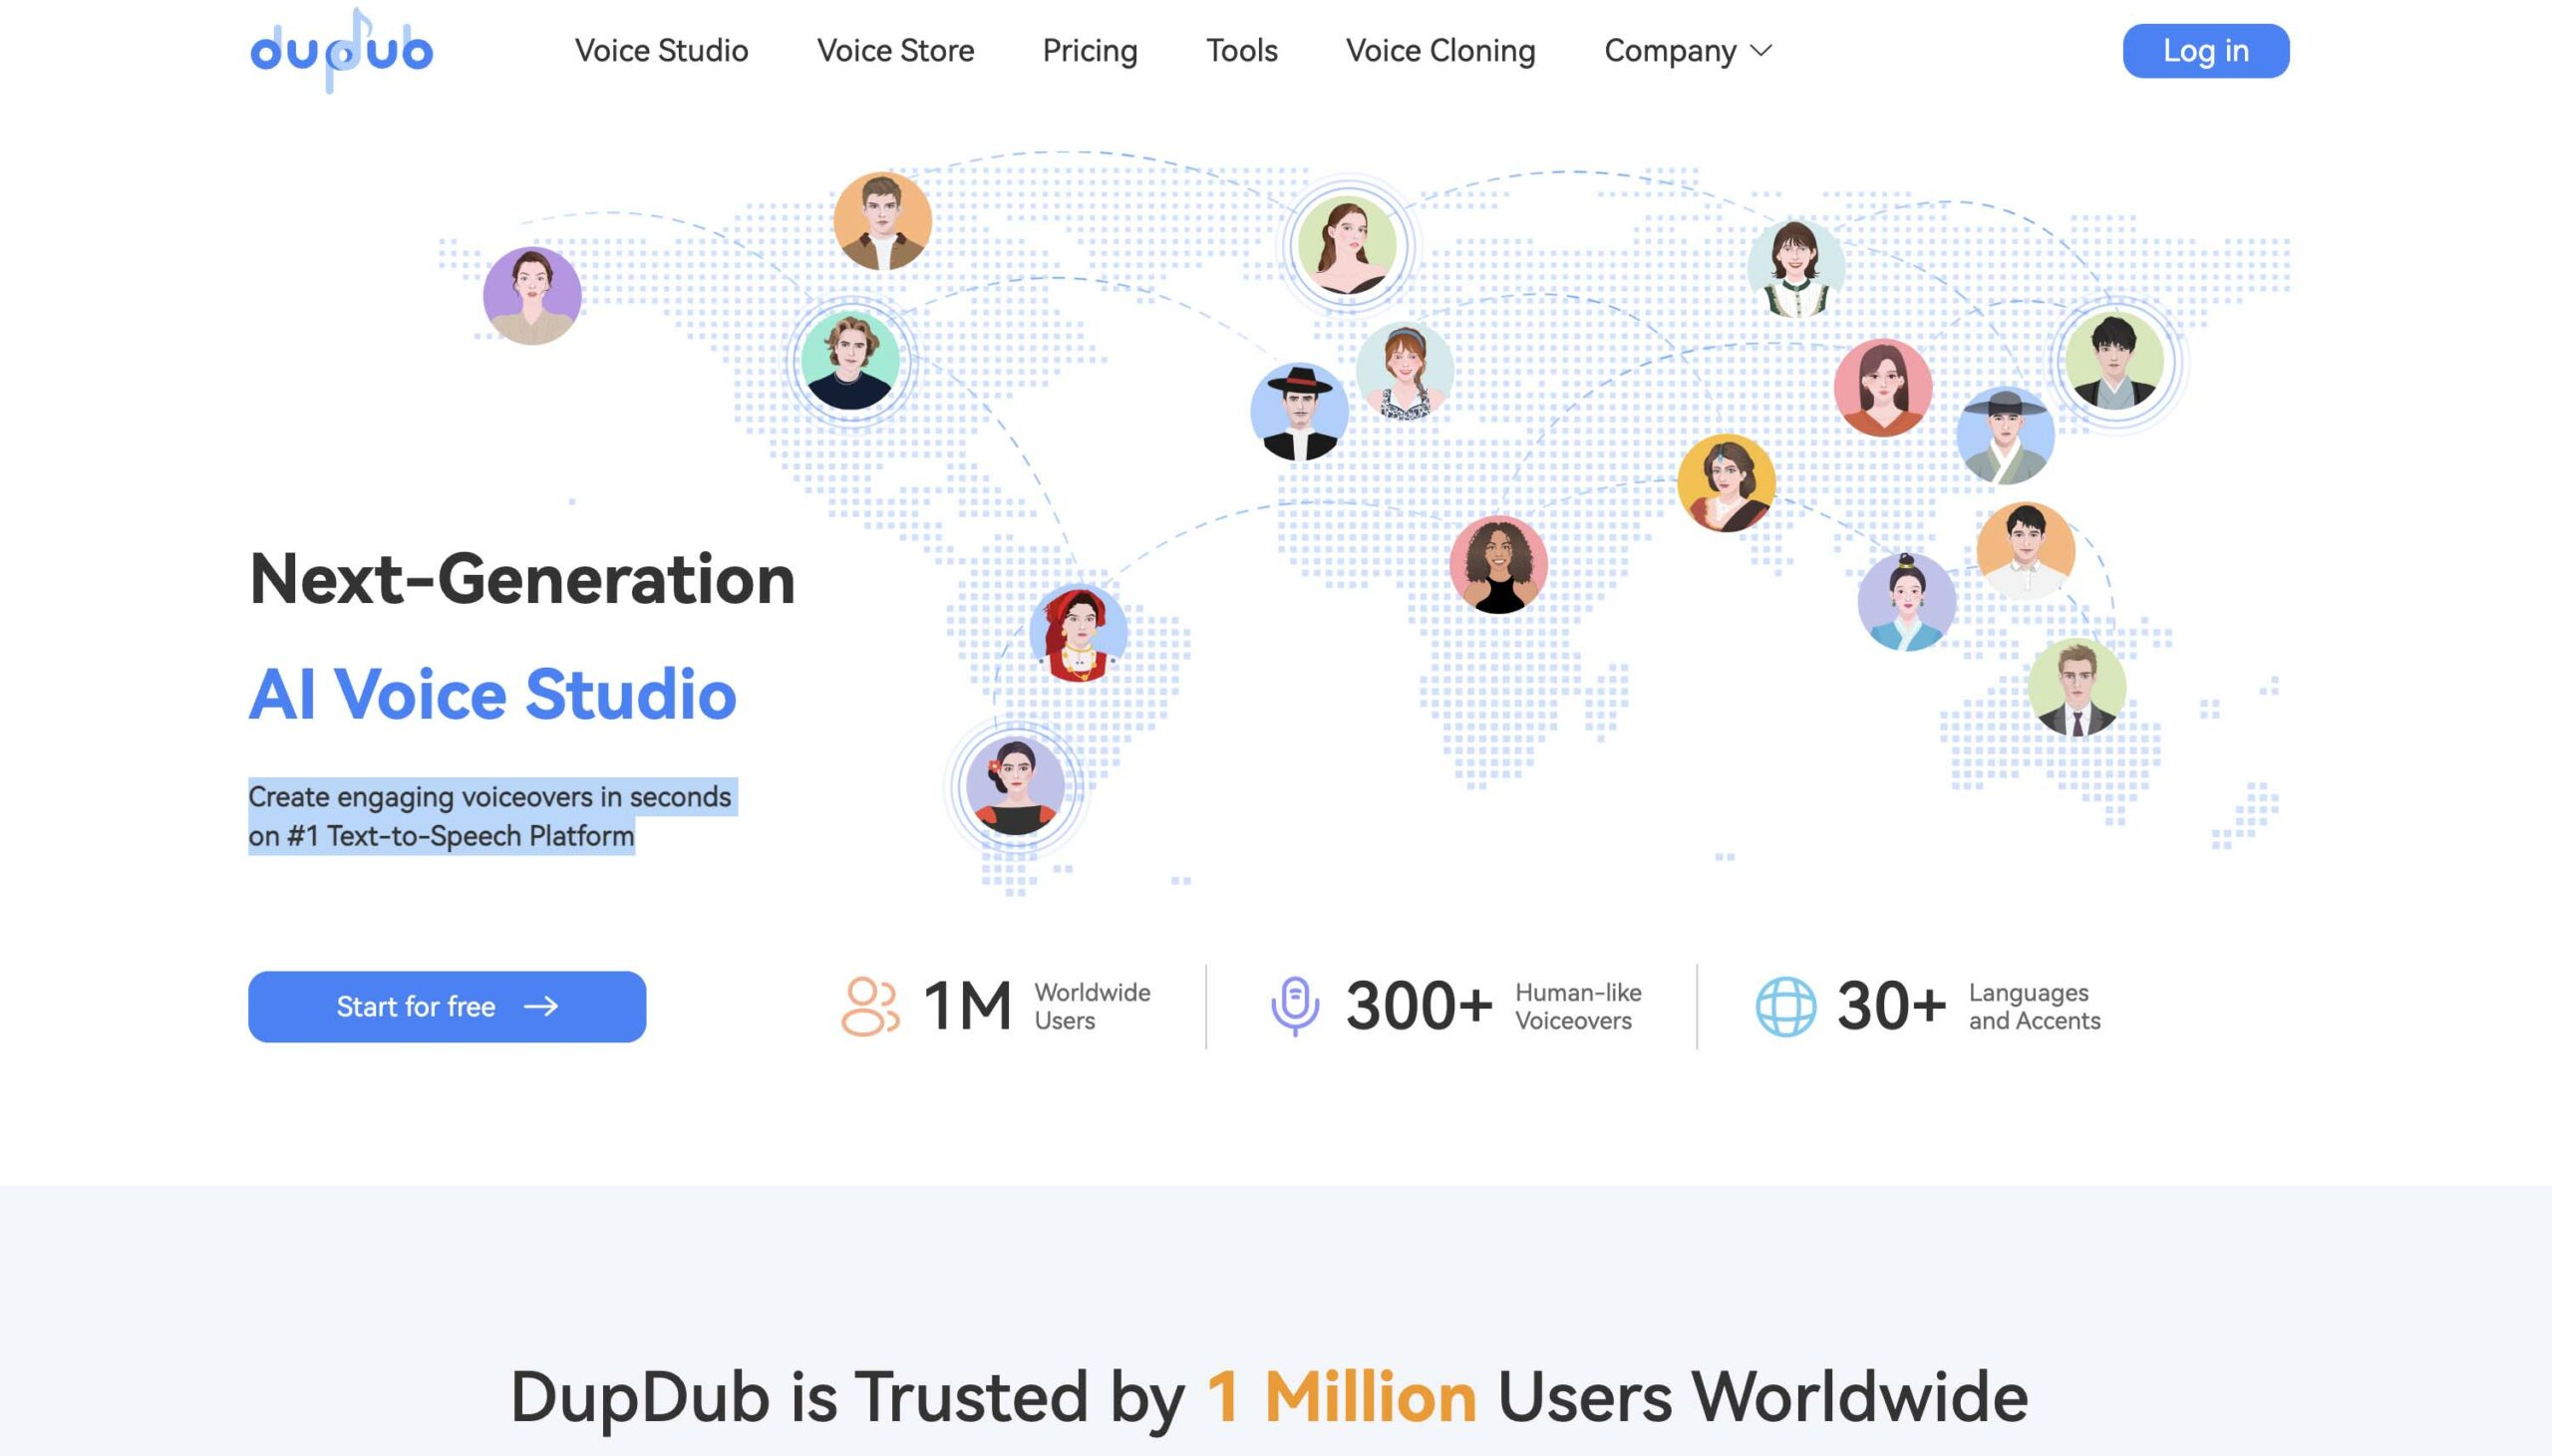Image resolution: width=2552 pixels, height=1456 pixels.
Task: Navigate to Voice Cloning
Action: click(x=1441, y=50)
